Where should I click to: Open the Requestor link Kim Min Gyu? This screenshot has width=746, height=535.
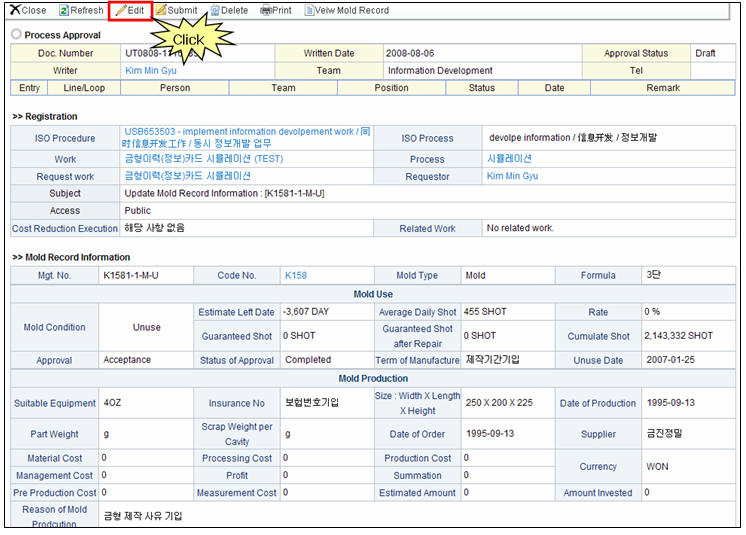512,176
